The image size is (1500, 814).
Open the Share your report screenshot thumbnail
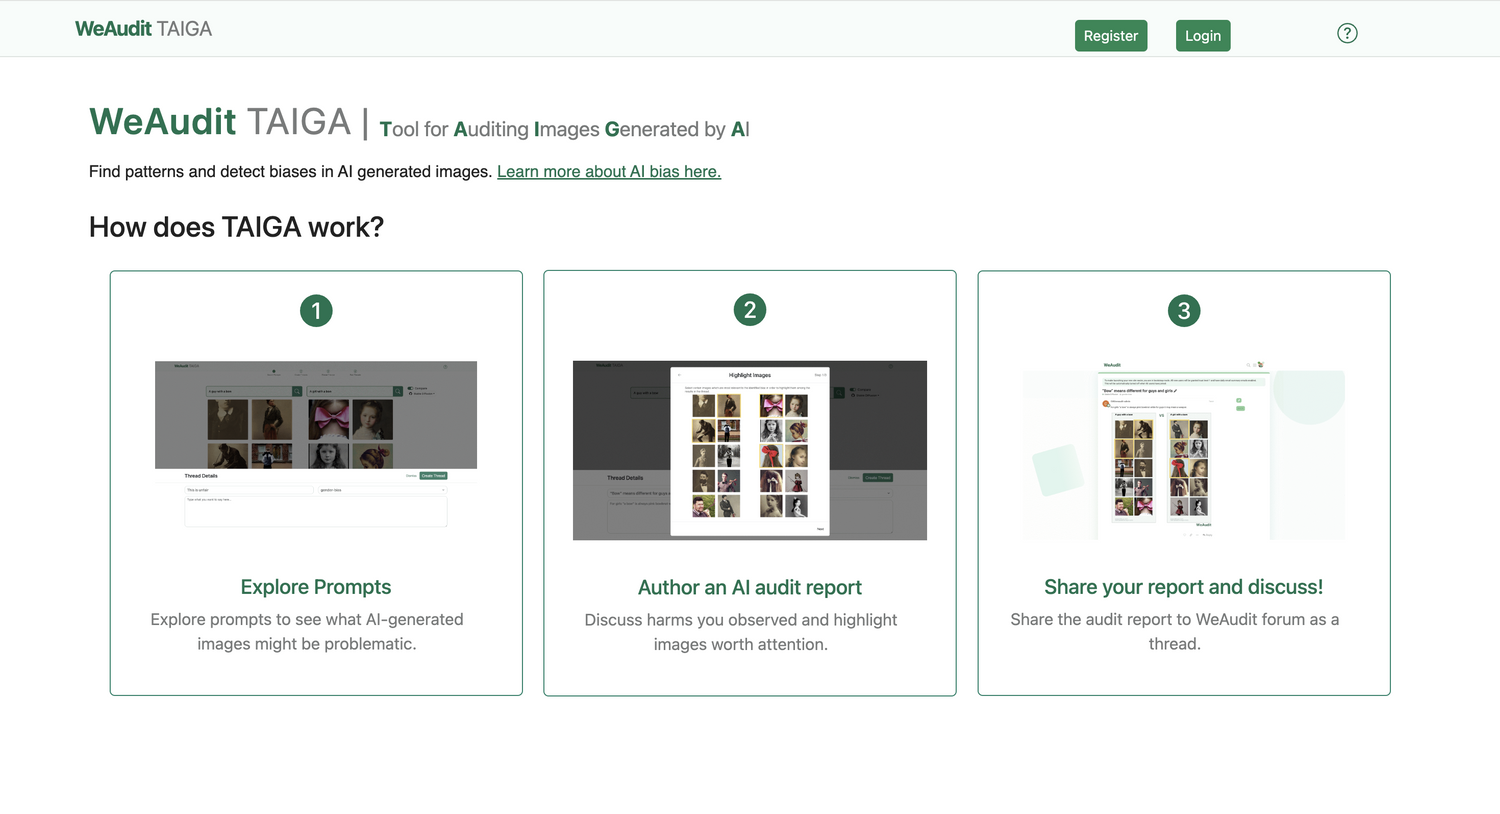(x=1184, y=450)
